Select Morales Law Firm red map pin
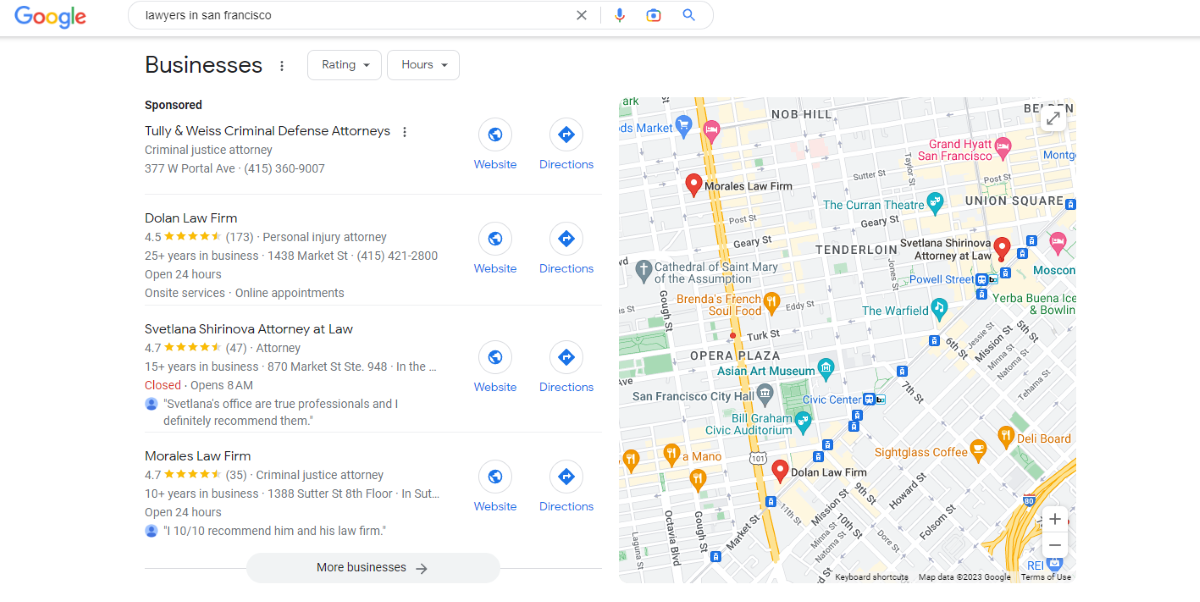 tap(693, 185)
